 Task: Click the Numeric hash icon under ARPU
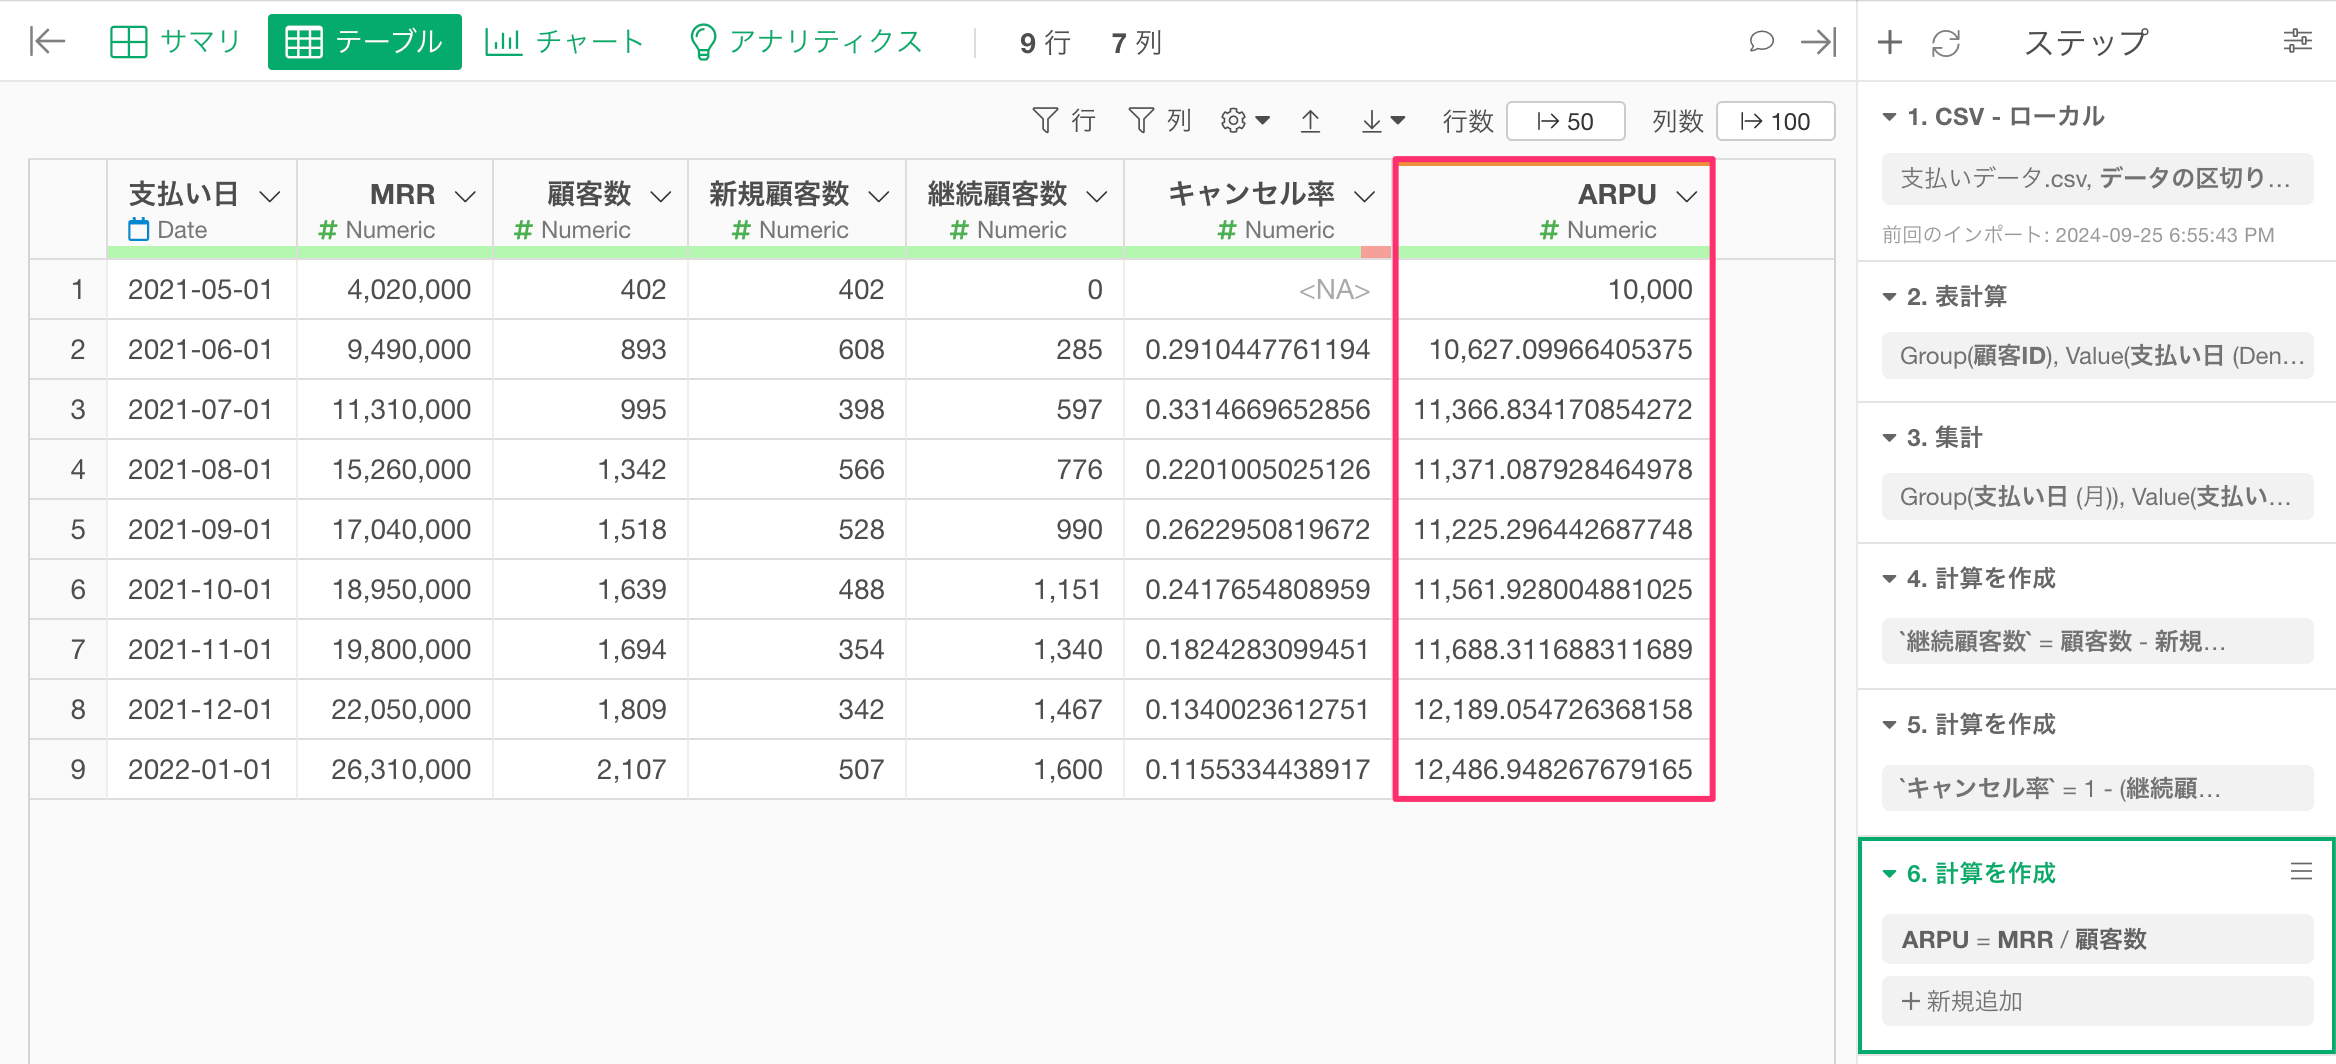(1549, 230)
